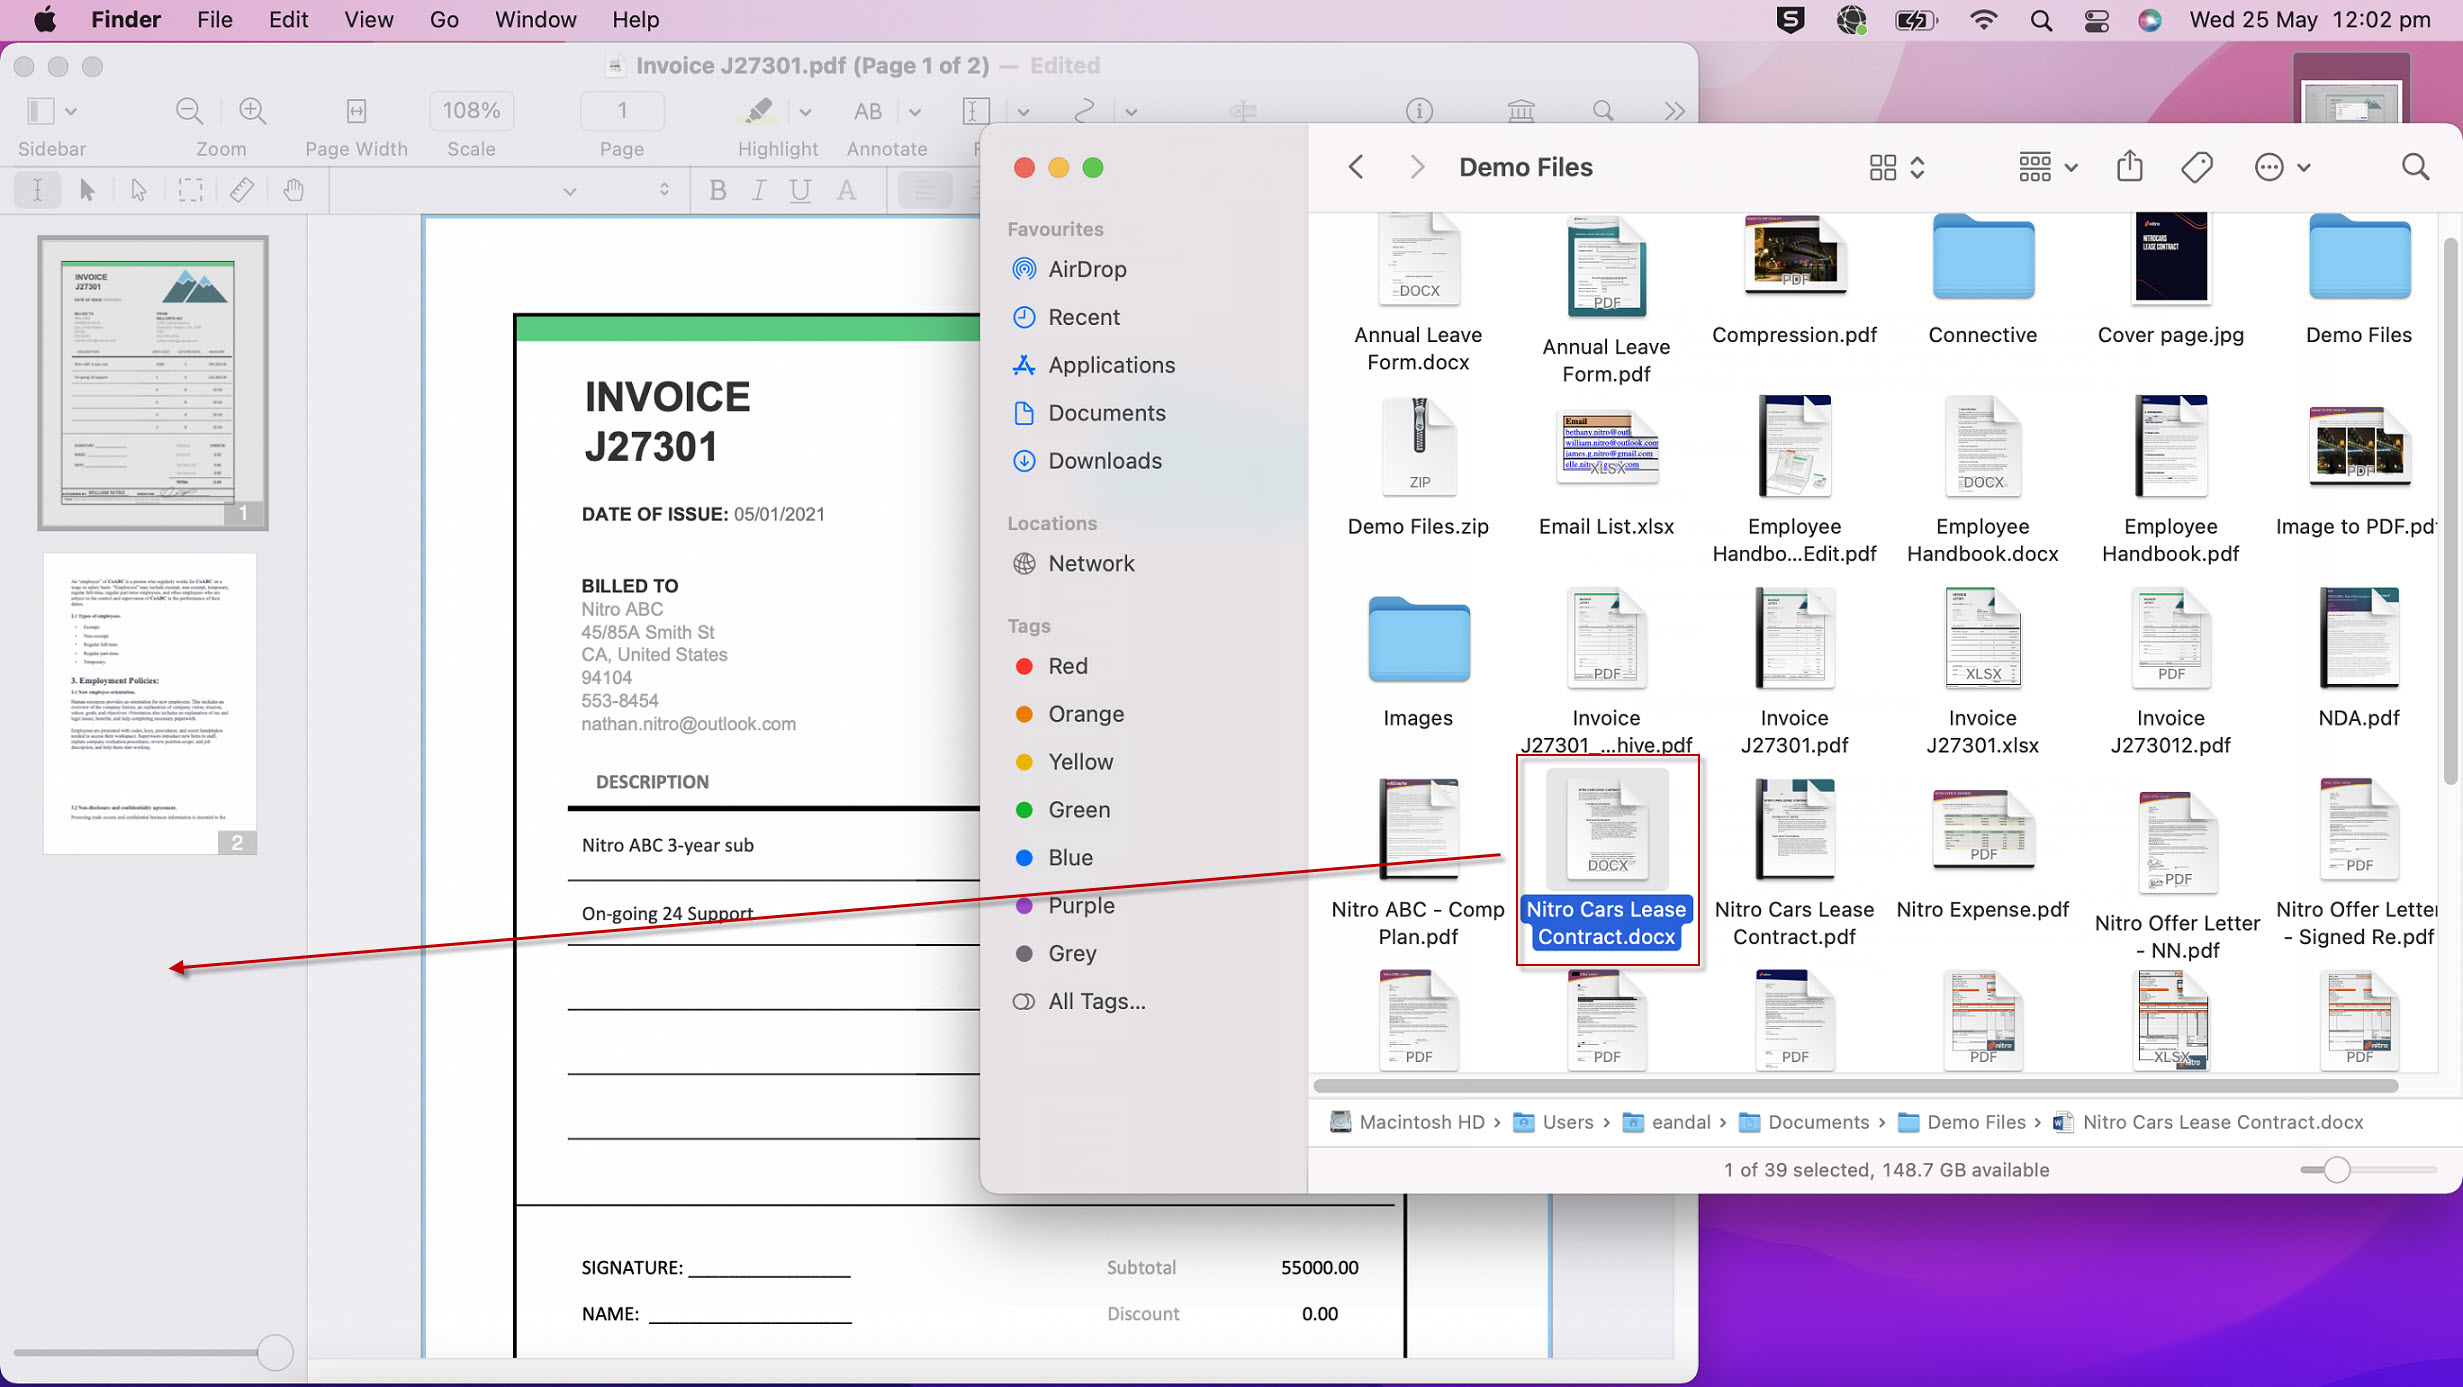This screenshot has width=2463, height=1387.
Task: Open the Go menu
Action: (443, 20)
